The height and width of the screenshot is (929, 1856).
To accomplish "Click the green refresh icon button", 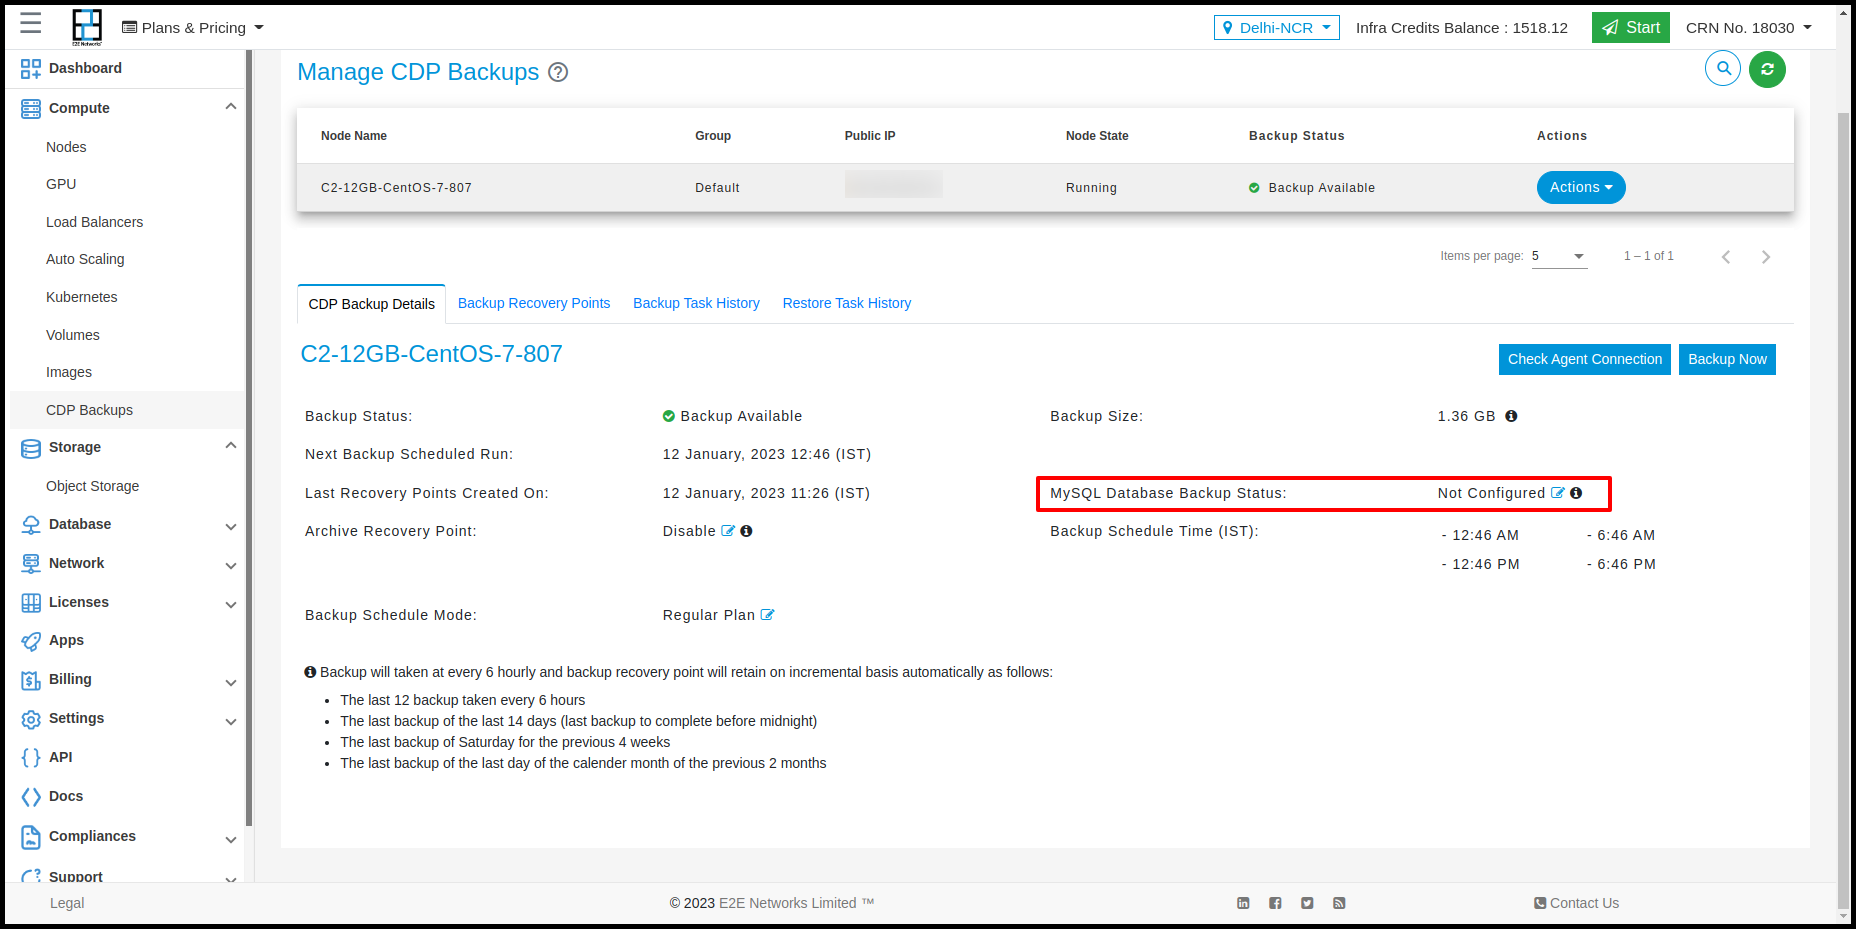I will [1767, 69].
